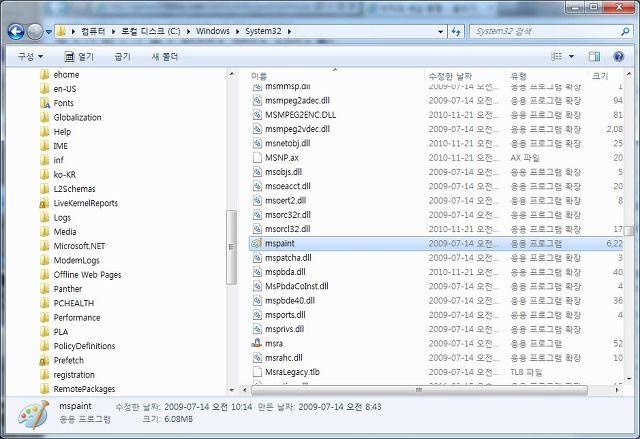
Task: Select the Microsoft.NET folder in tree
Action: [x=79, y=246]
